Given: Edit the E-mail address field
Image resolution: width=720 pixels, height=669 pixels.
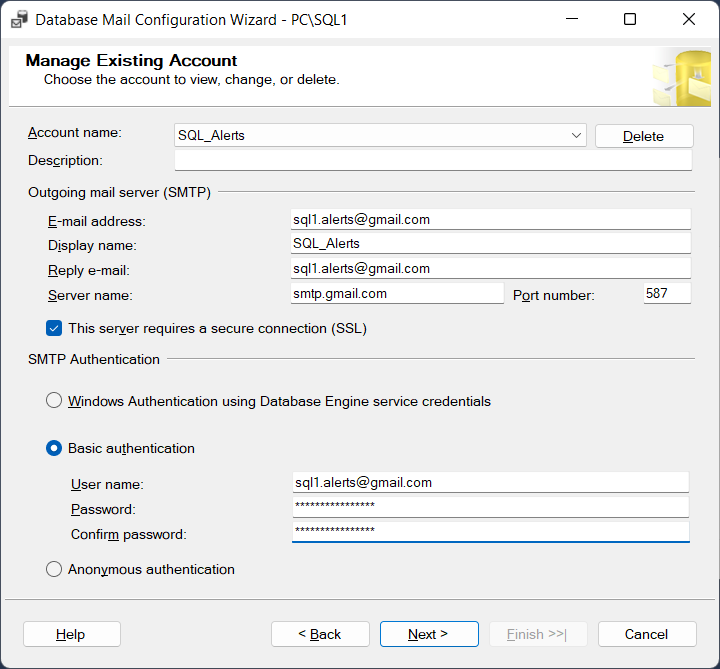Looking at the screenshot, I should pos(490,219).
